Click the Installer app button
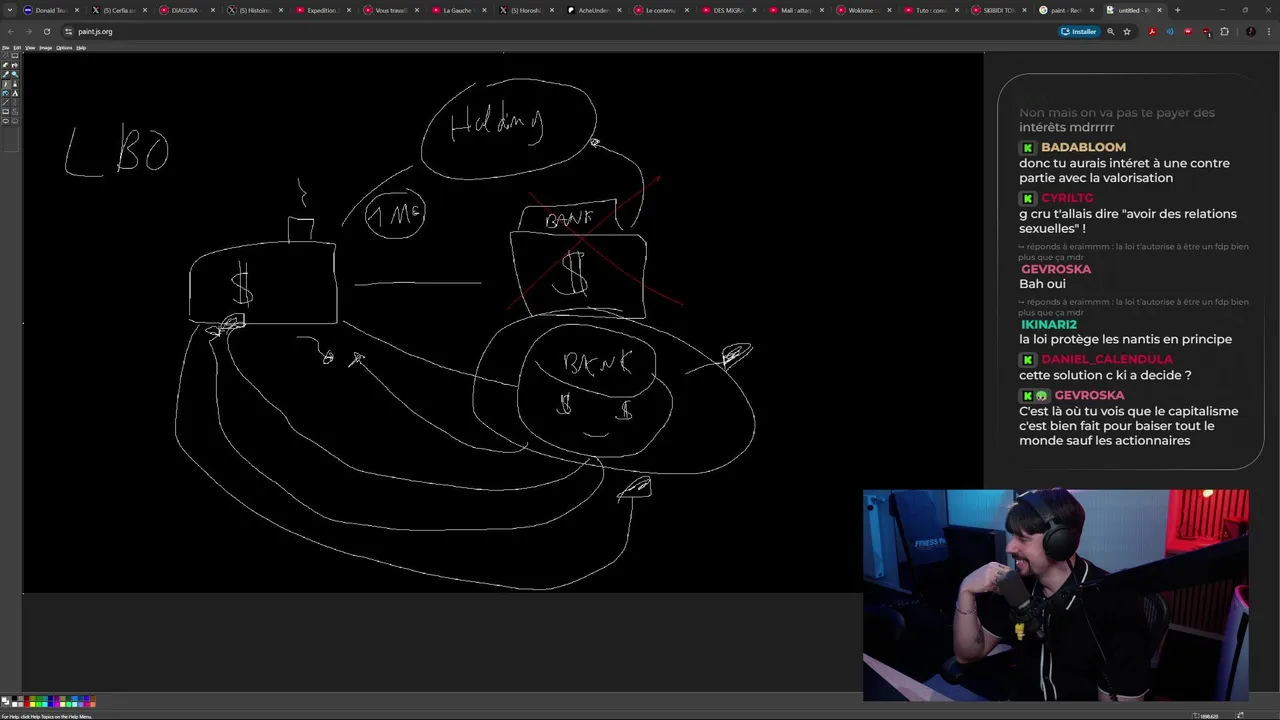Screen dimensions: 1280x720 (1079, 31)
